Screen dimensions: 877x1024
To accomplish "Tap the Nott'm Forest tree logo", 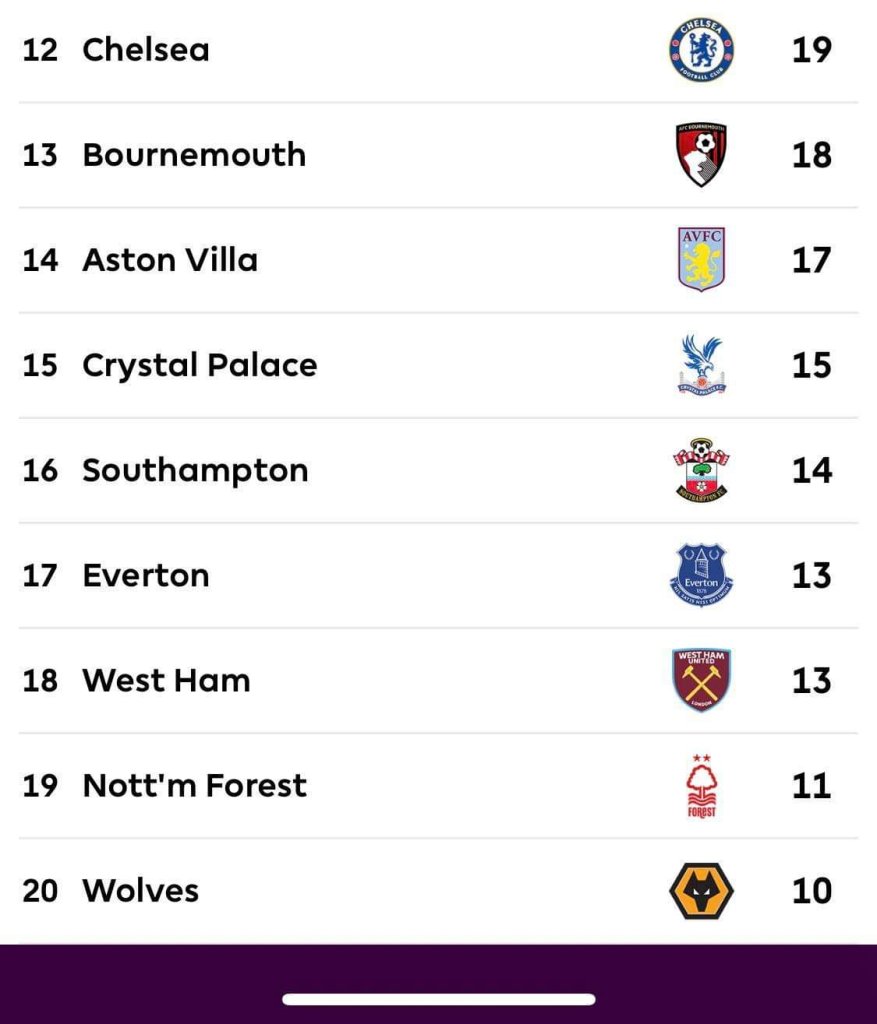I will (702, 786).
